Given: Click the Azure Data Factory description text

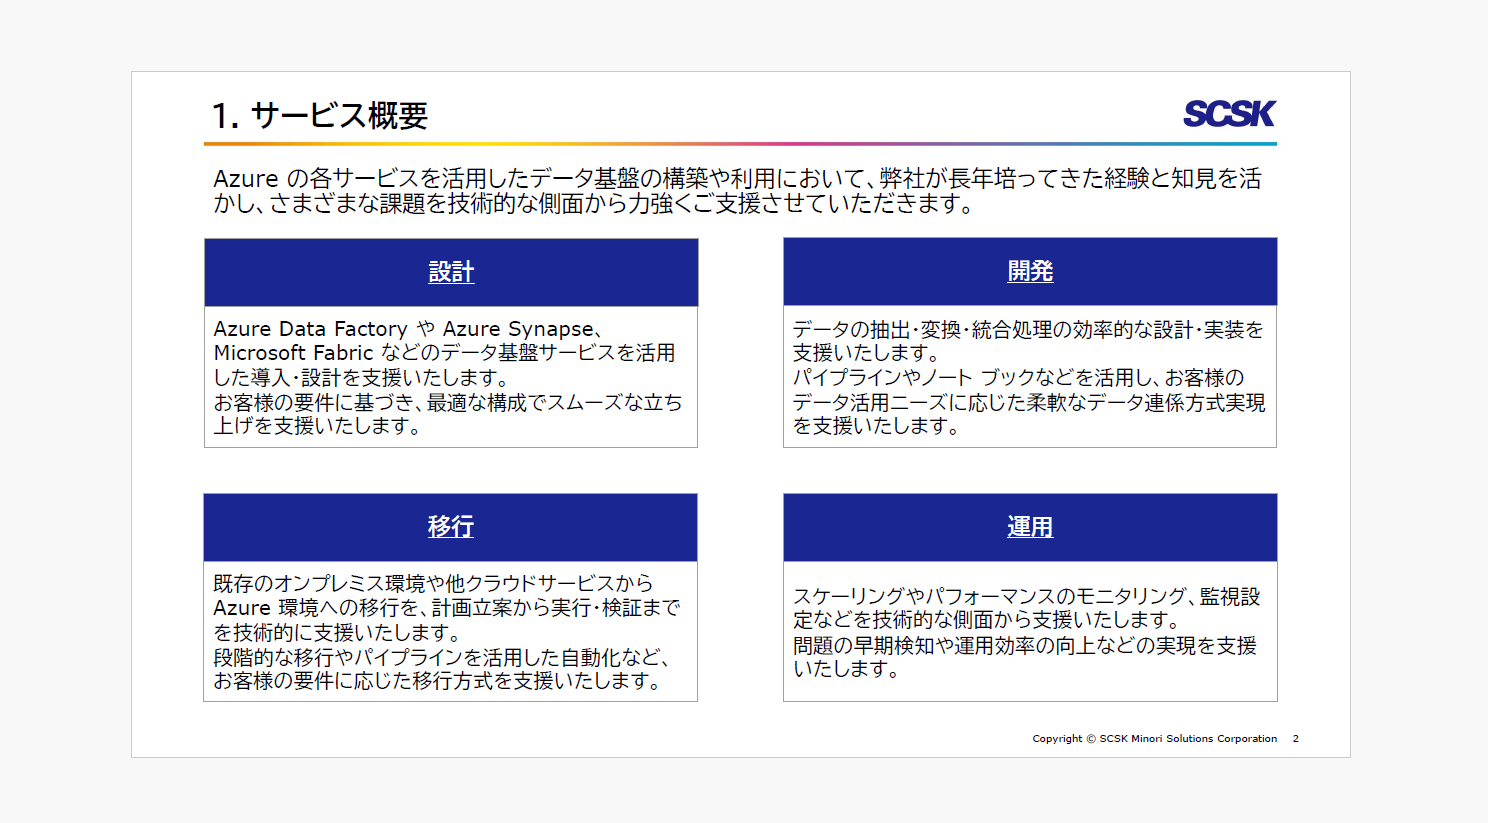Looking at the screenshot, I should pos(448,377).
